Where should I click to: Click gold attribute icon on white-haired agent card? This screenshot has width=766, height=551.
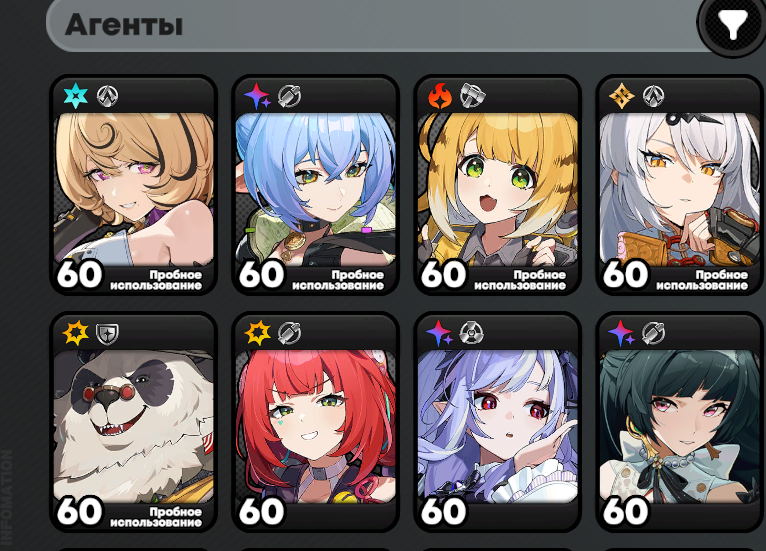(x=621, y=96)
